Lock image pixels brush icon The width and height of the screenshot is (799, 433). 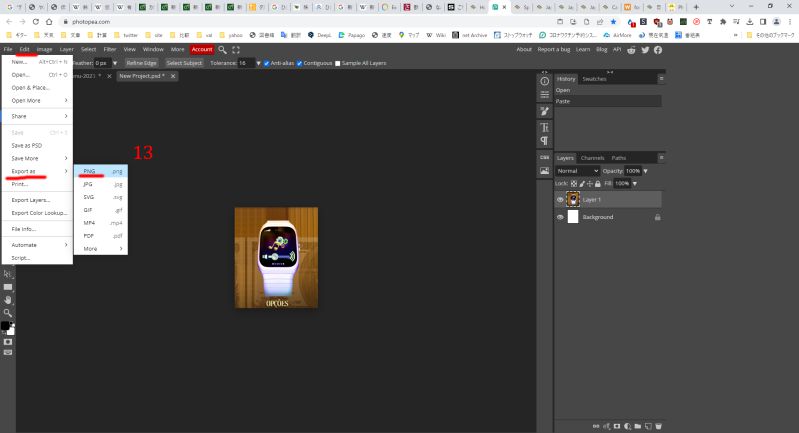pyautogui.click(x=582, y=183)
